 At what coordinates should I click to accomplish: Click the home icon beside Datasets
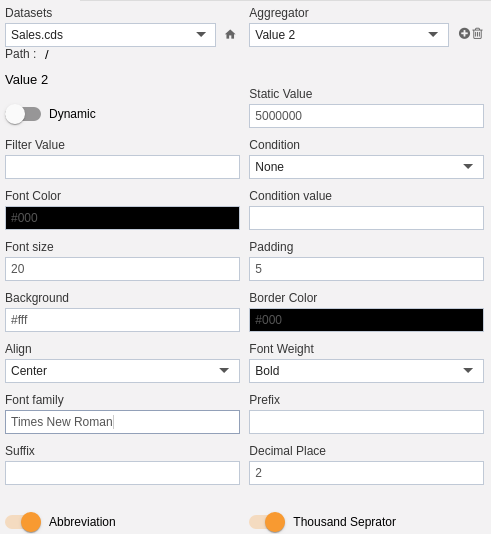tap(230, 34)
